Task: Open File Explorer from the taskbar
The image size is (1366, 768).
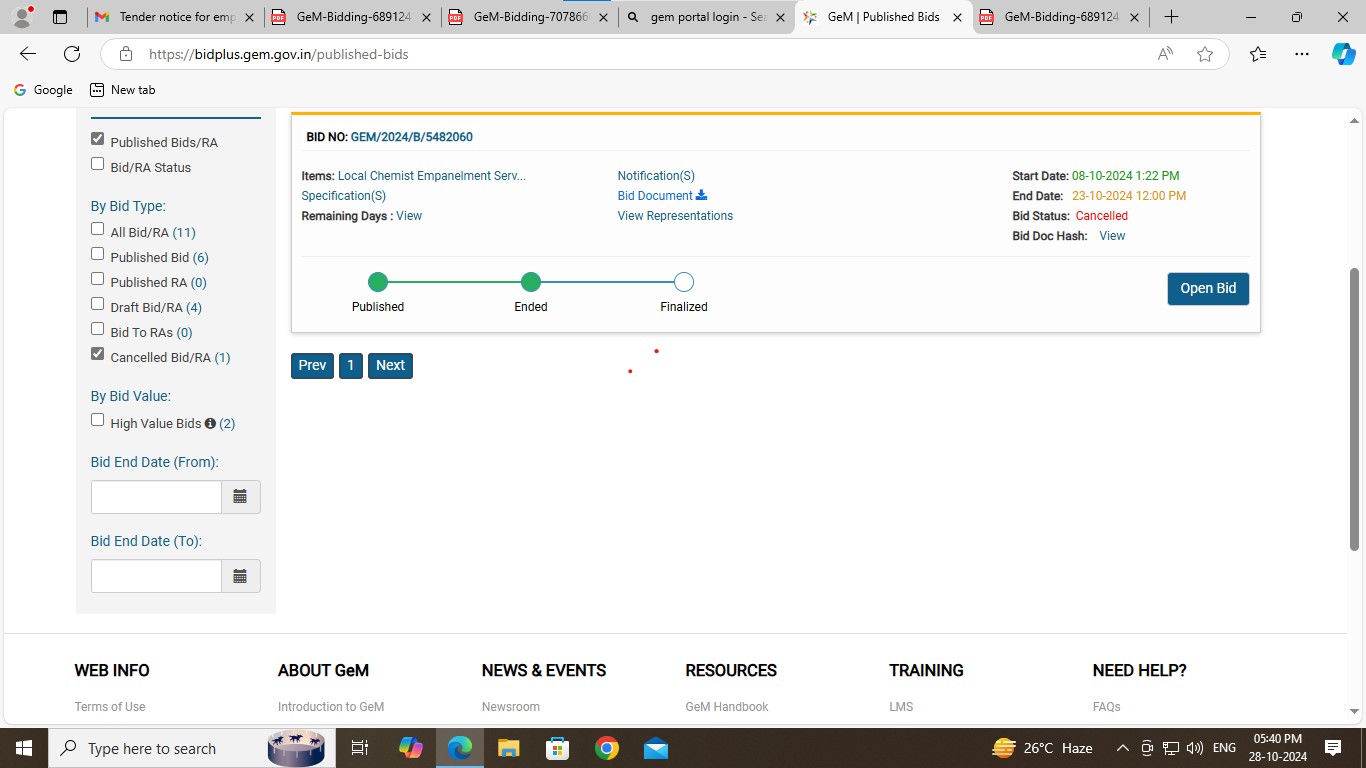Action: pyautogui.click(x=508, y=748)
